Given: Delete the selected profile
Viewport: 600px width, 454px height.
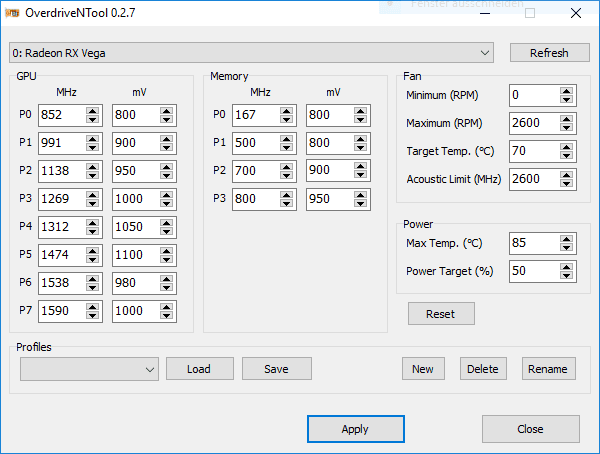Looking at the screenshot, I should (x=483, y=369).
